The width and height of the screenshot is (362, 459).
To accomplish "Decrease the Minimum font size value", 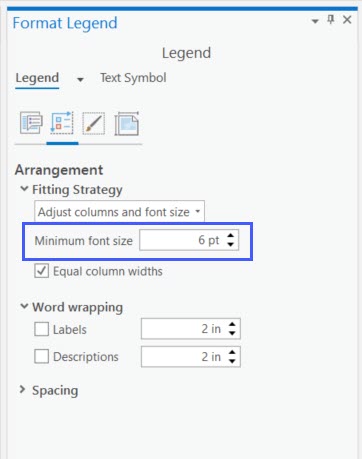I will [x=231, y=245].
